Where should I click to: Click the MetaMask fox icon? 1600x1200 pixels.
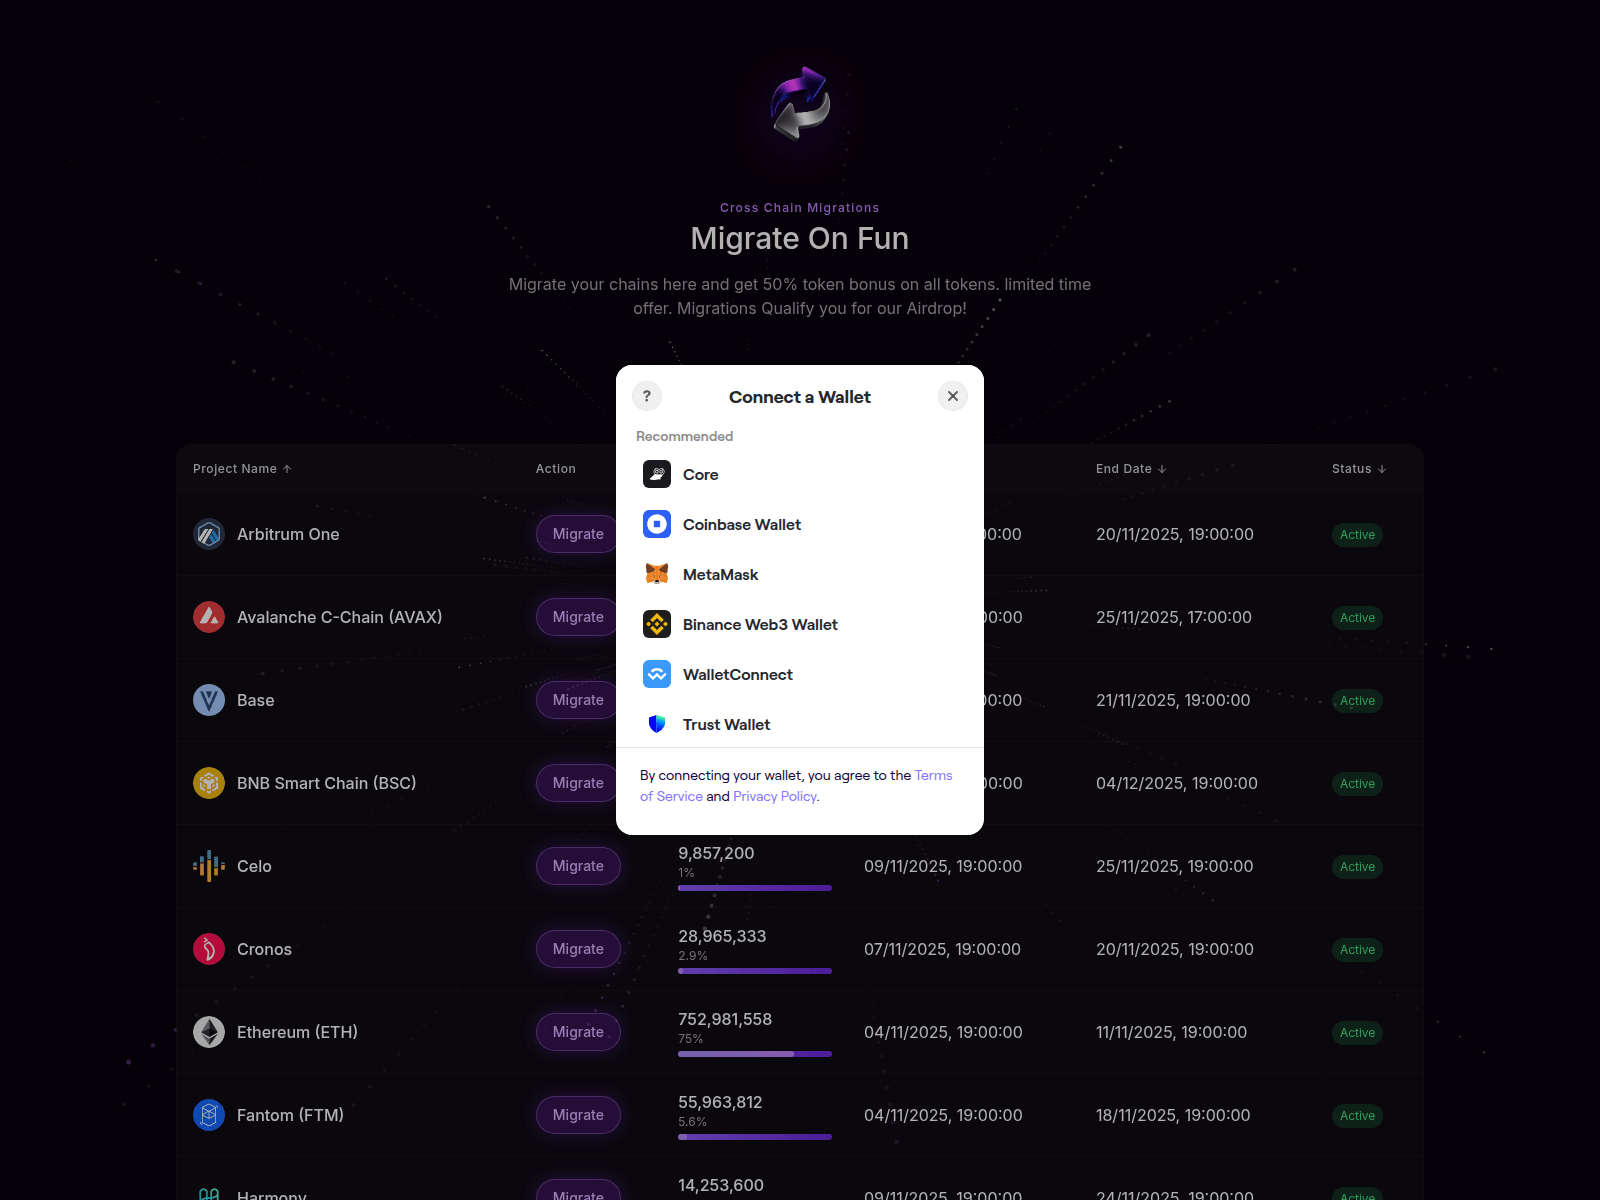tap(657, 574)
